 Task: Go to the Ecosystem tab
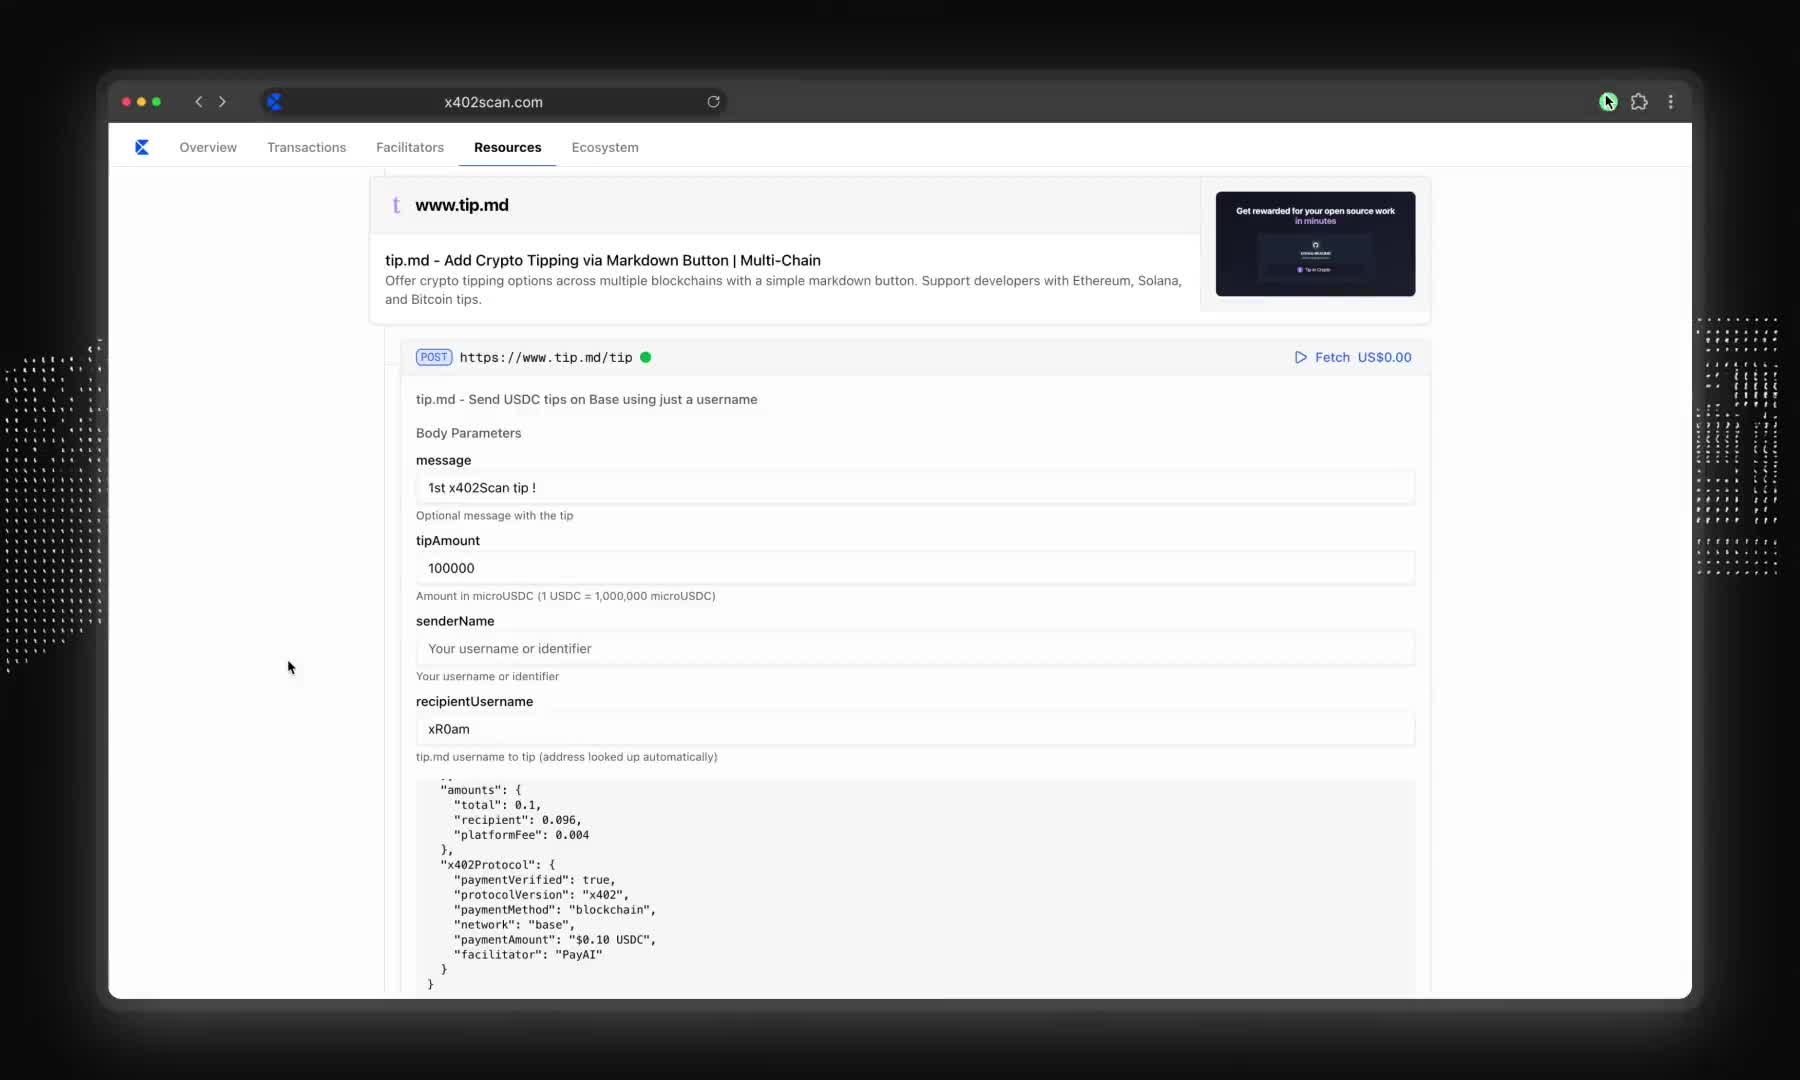pyautogui.click(x=605, y=147)
